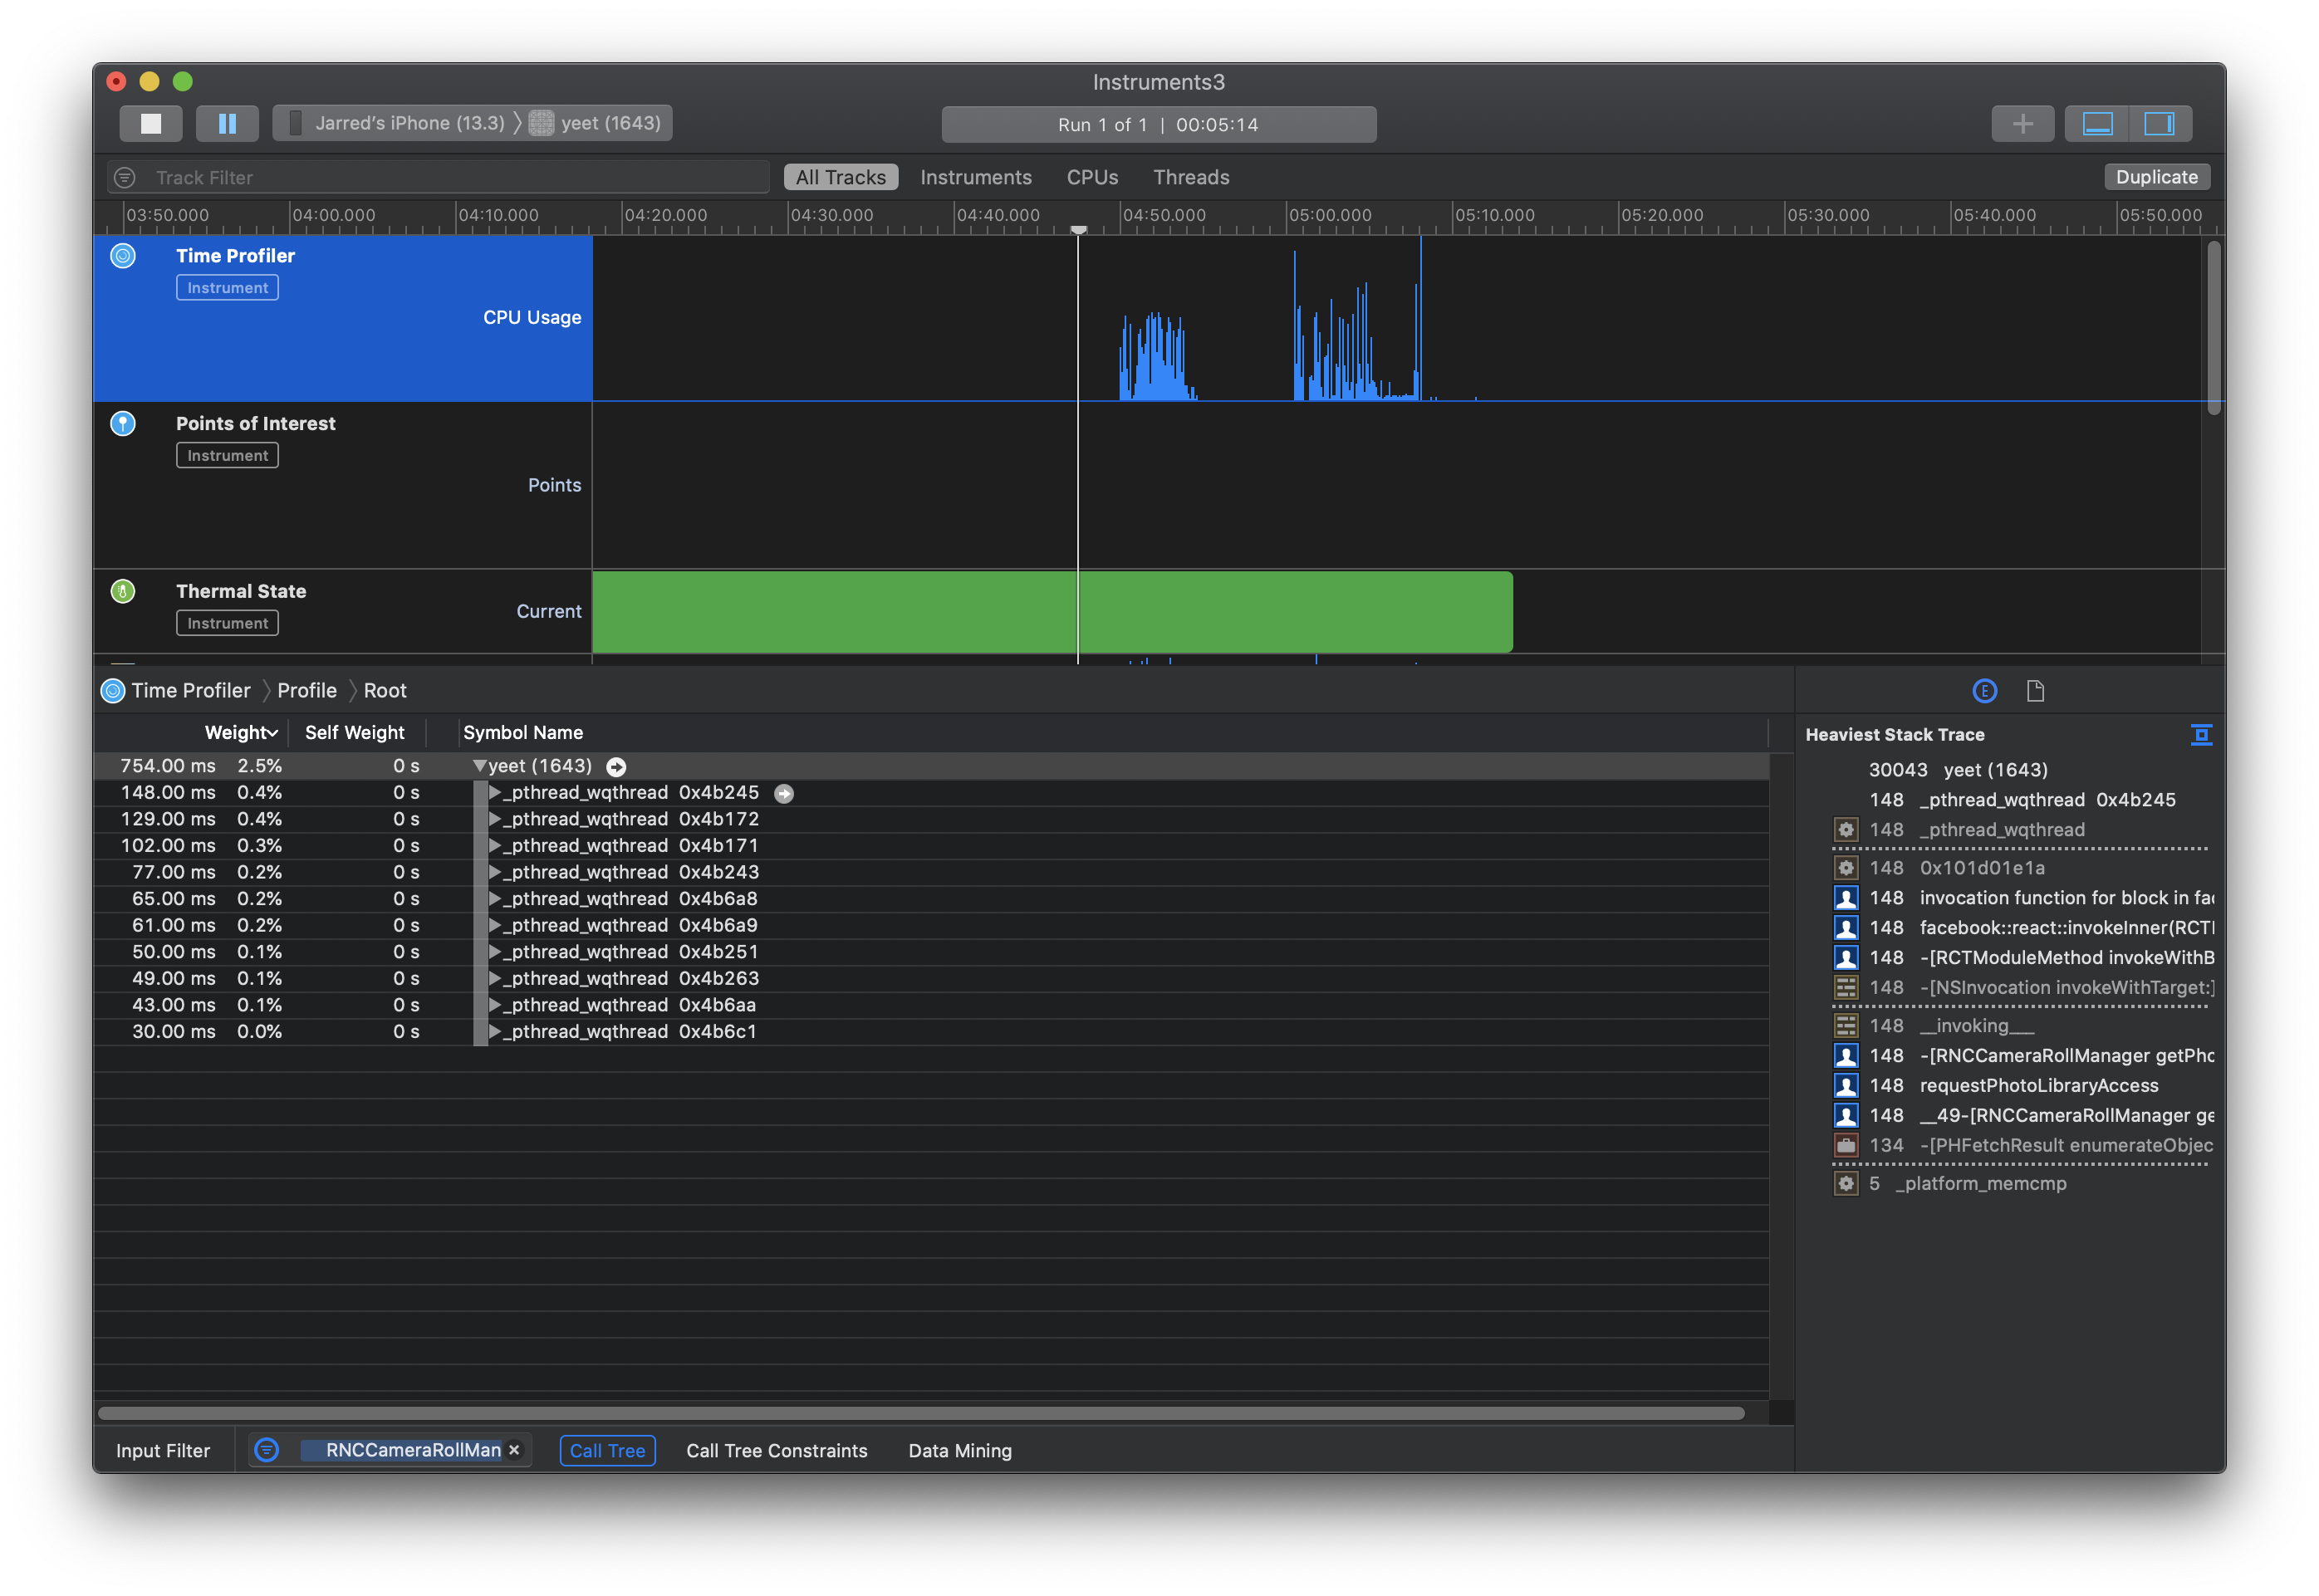Click the Time Profiler instrument icon
Image resolution: width=2319 pixels, height=1596 pixels.
tap(123, 256)
